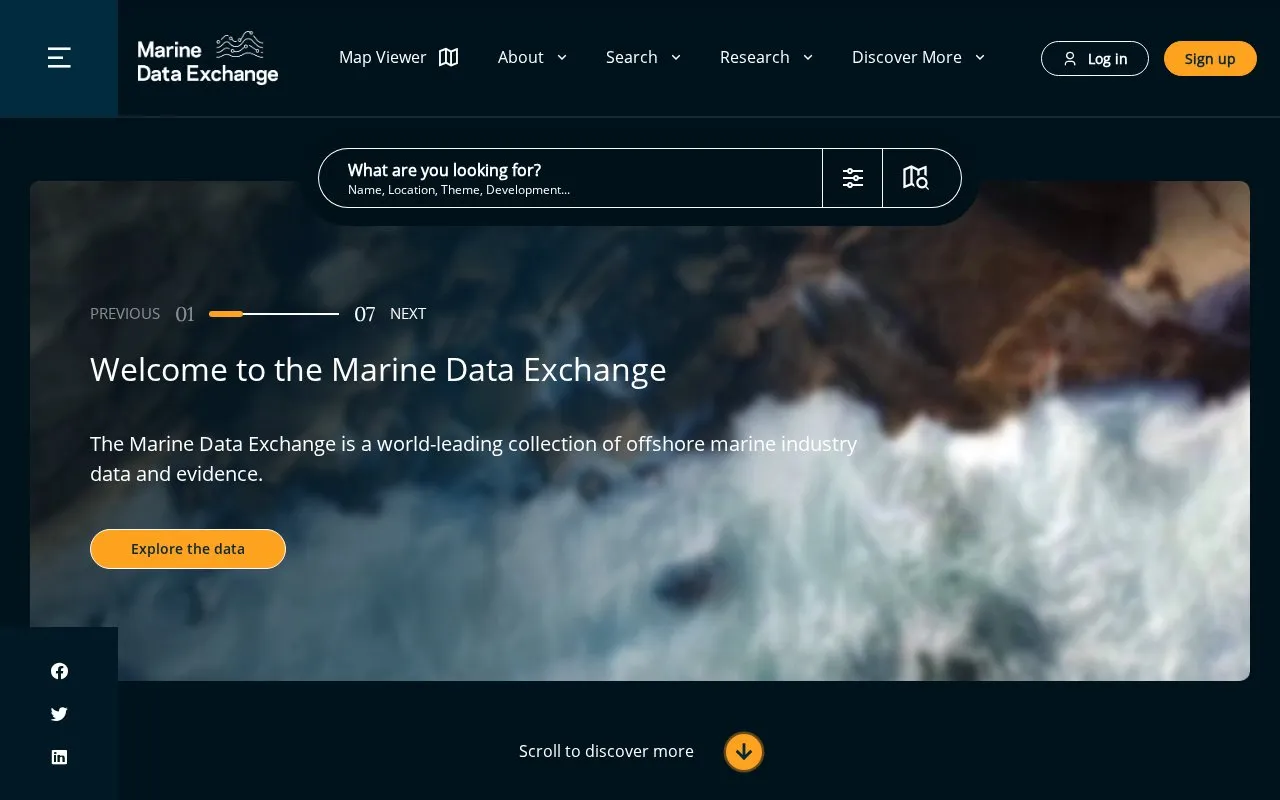Screen dimensions: 1280x800
Task: Click the map search icon
Action: tap(916, 178)
